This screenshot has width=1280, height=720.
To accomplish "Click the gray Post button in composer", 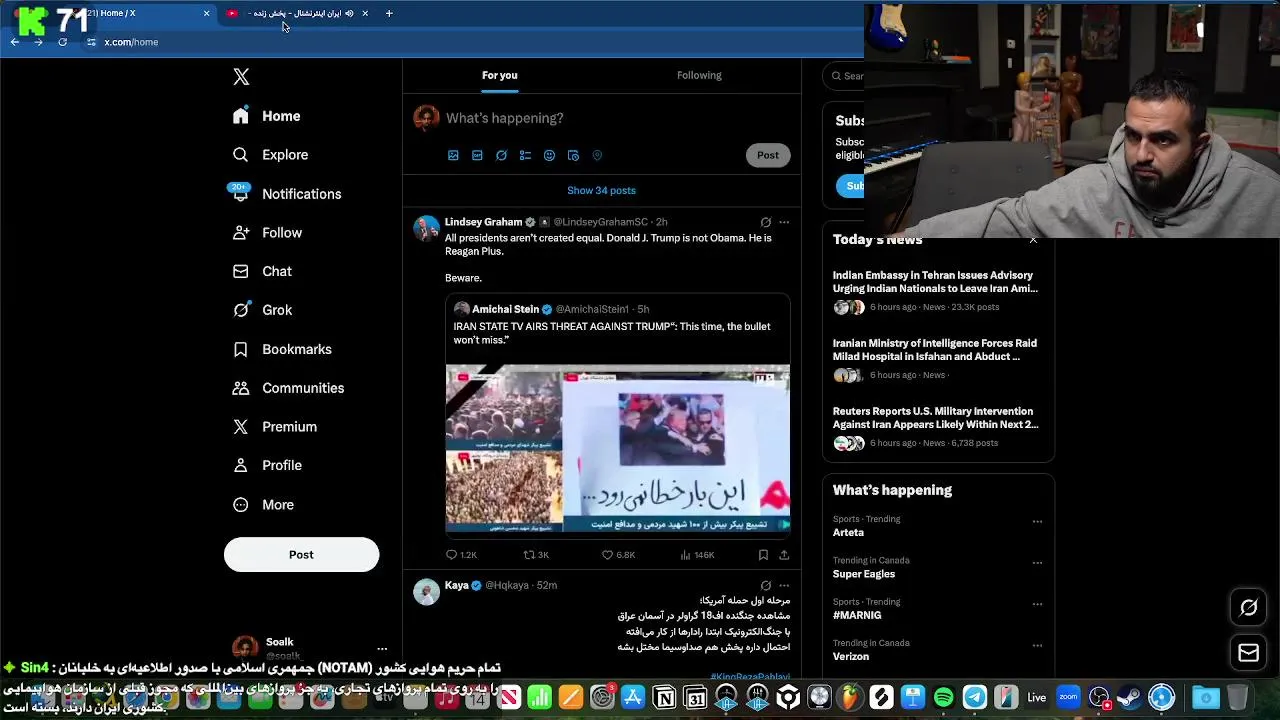I will pos(768,155).
